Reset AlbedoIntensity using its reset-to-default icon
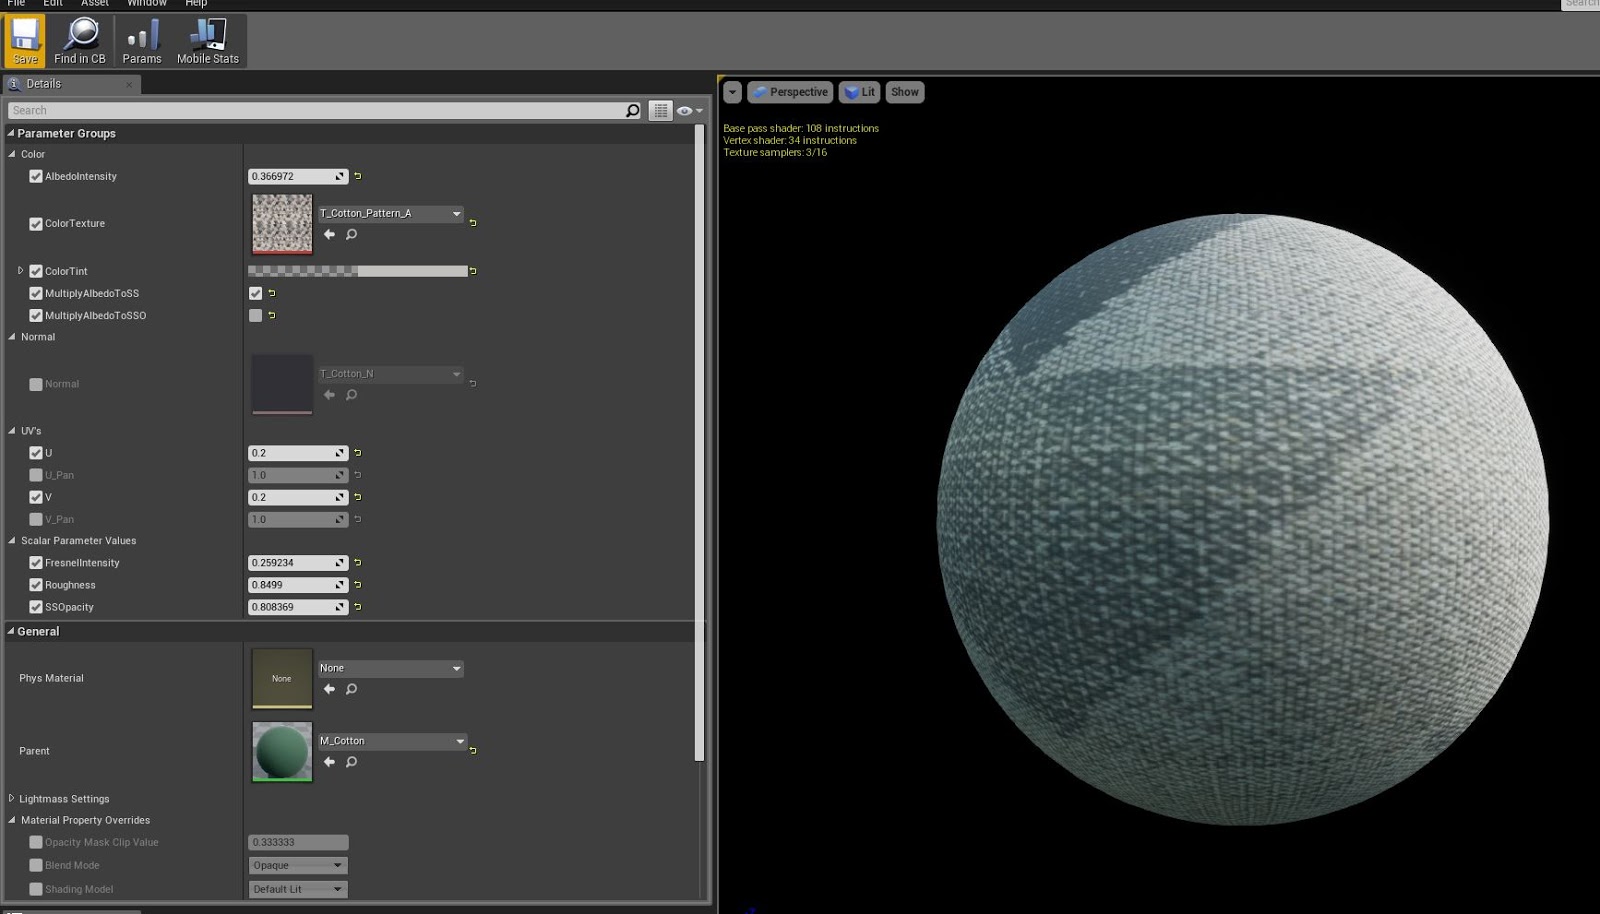 click(x=357, y=176)
